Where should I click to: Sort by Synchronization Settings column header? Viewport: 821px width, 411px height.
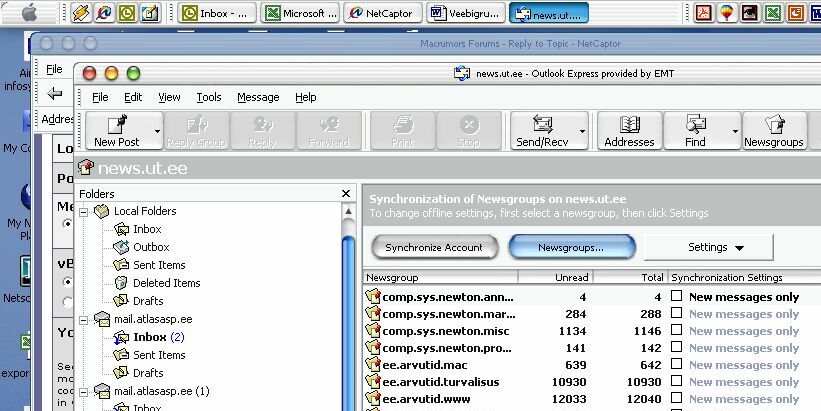[x=745, y=277]
